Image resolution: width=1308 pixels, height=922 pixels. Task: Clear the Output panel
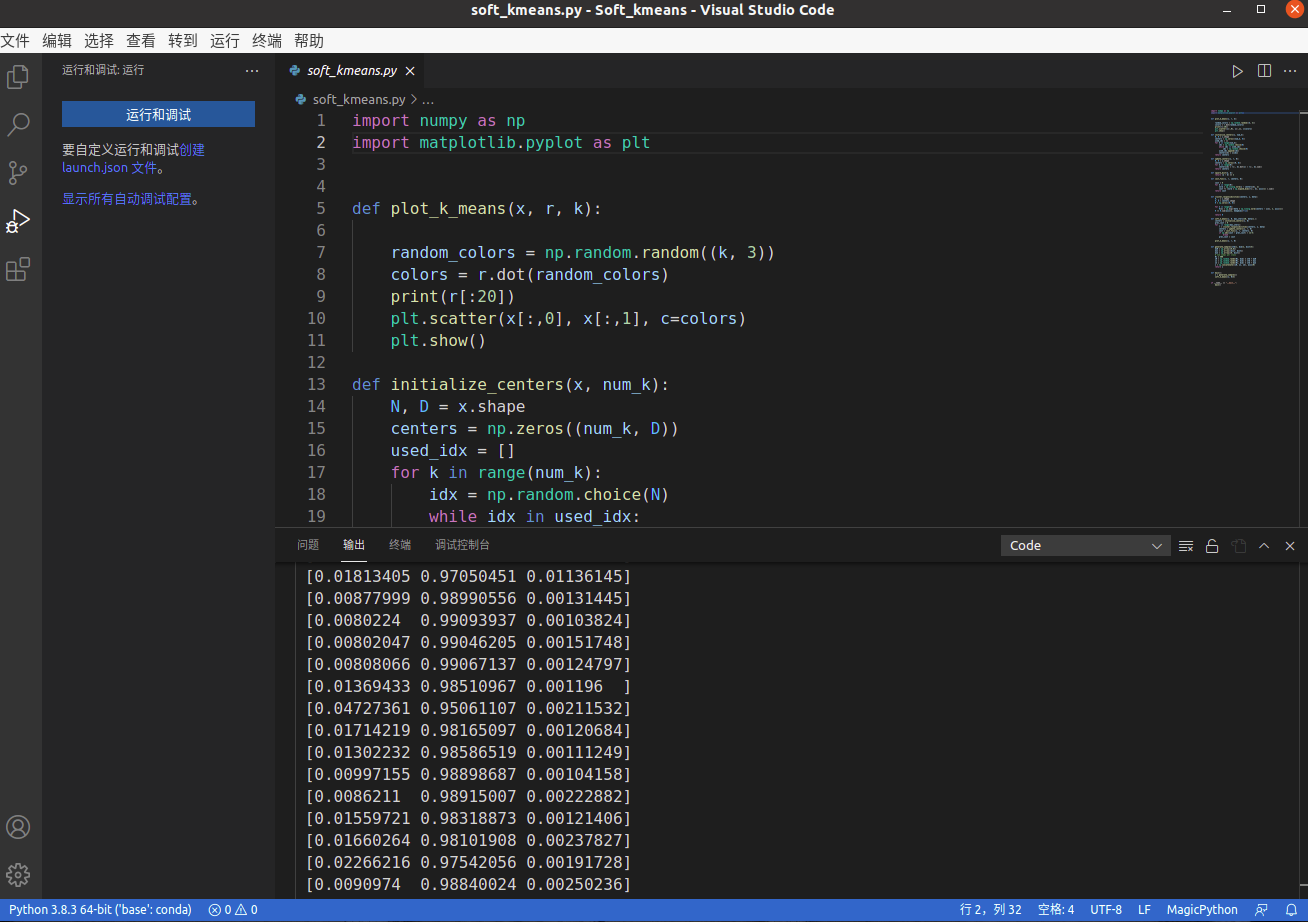pyautogui.click(x=1186, y=545)
